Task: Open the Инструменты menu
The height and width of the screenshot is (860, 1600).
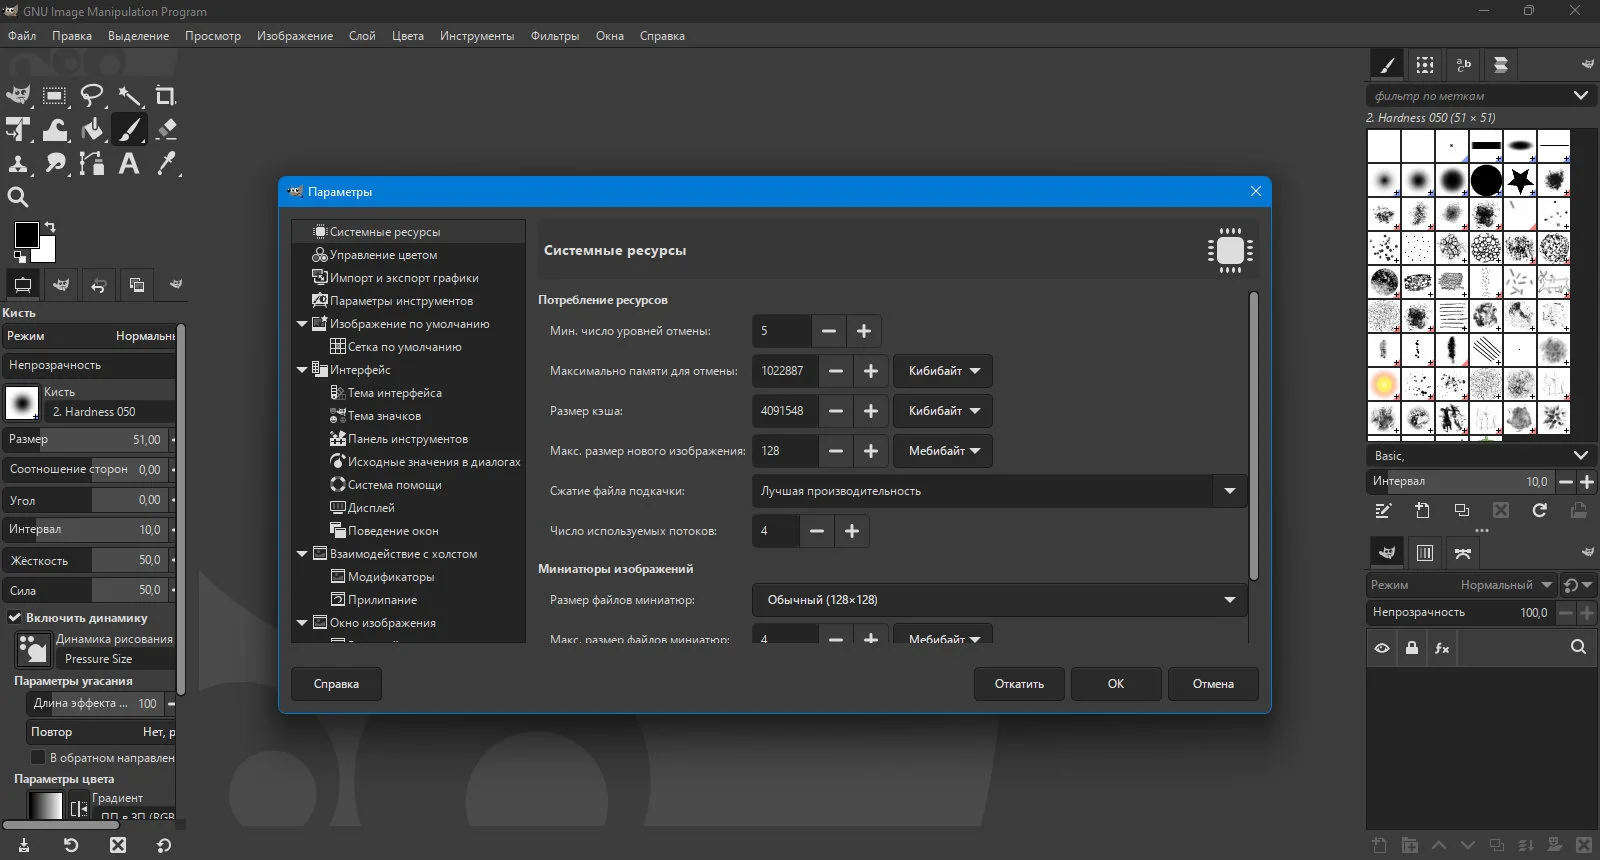Action: pyautogui.click(x=477, y=36)
